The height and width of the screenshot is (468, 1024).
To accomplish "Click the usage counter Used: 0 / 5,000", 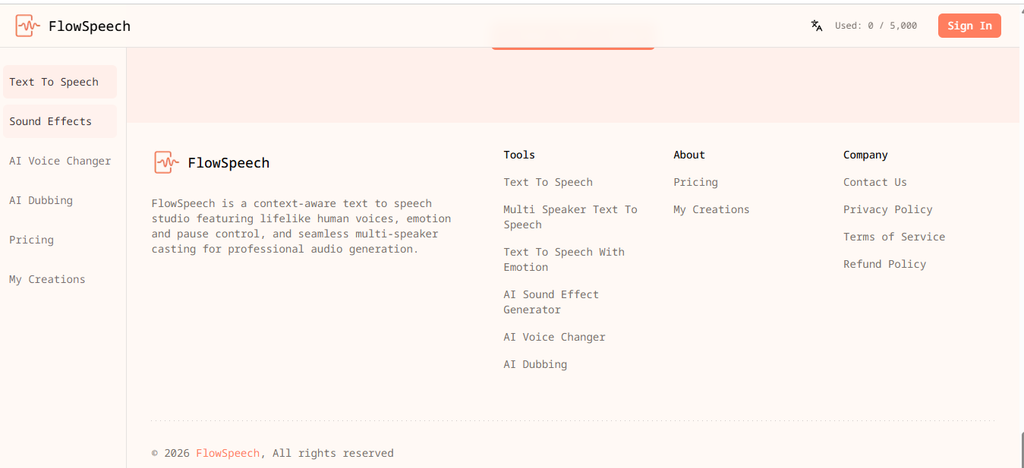I will point(876,26).
